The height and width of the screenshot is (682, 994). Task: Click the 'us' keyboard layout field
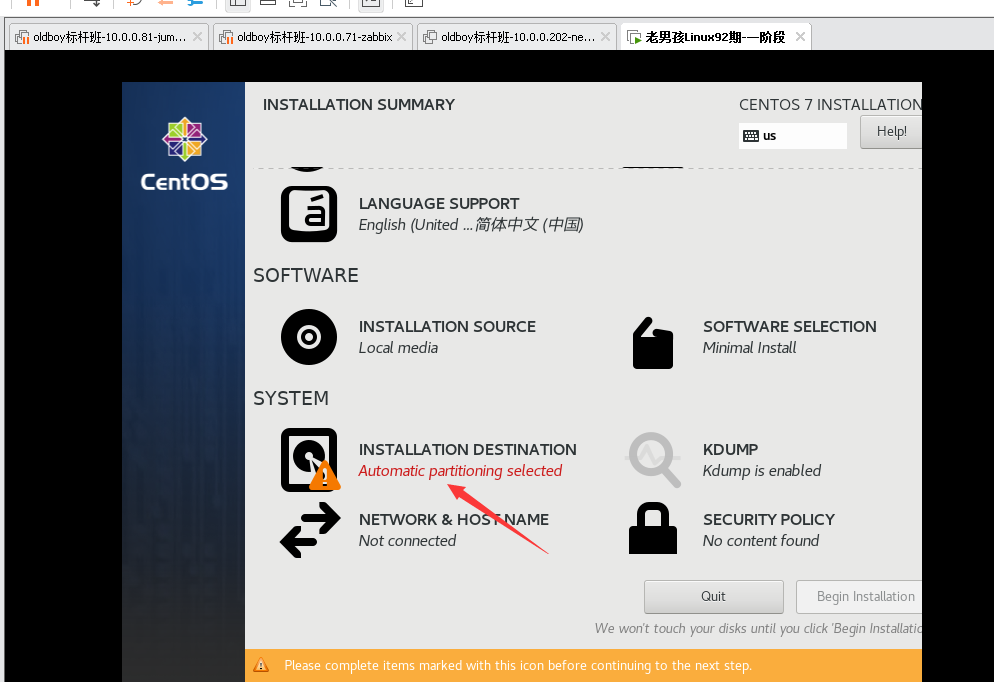(792, 136)
